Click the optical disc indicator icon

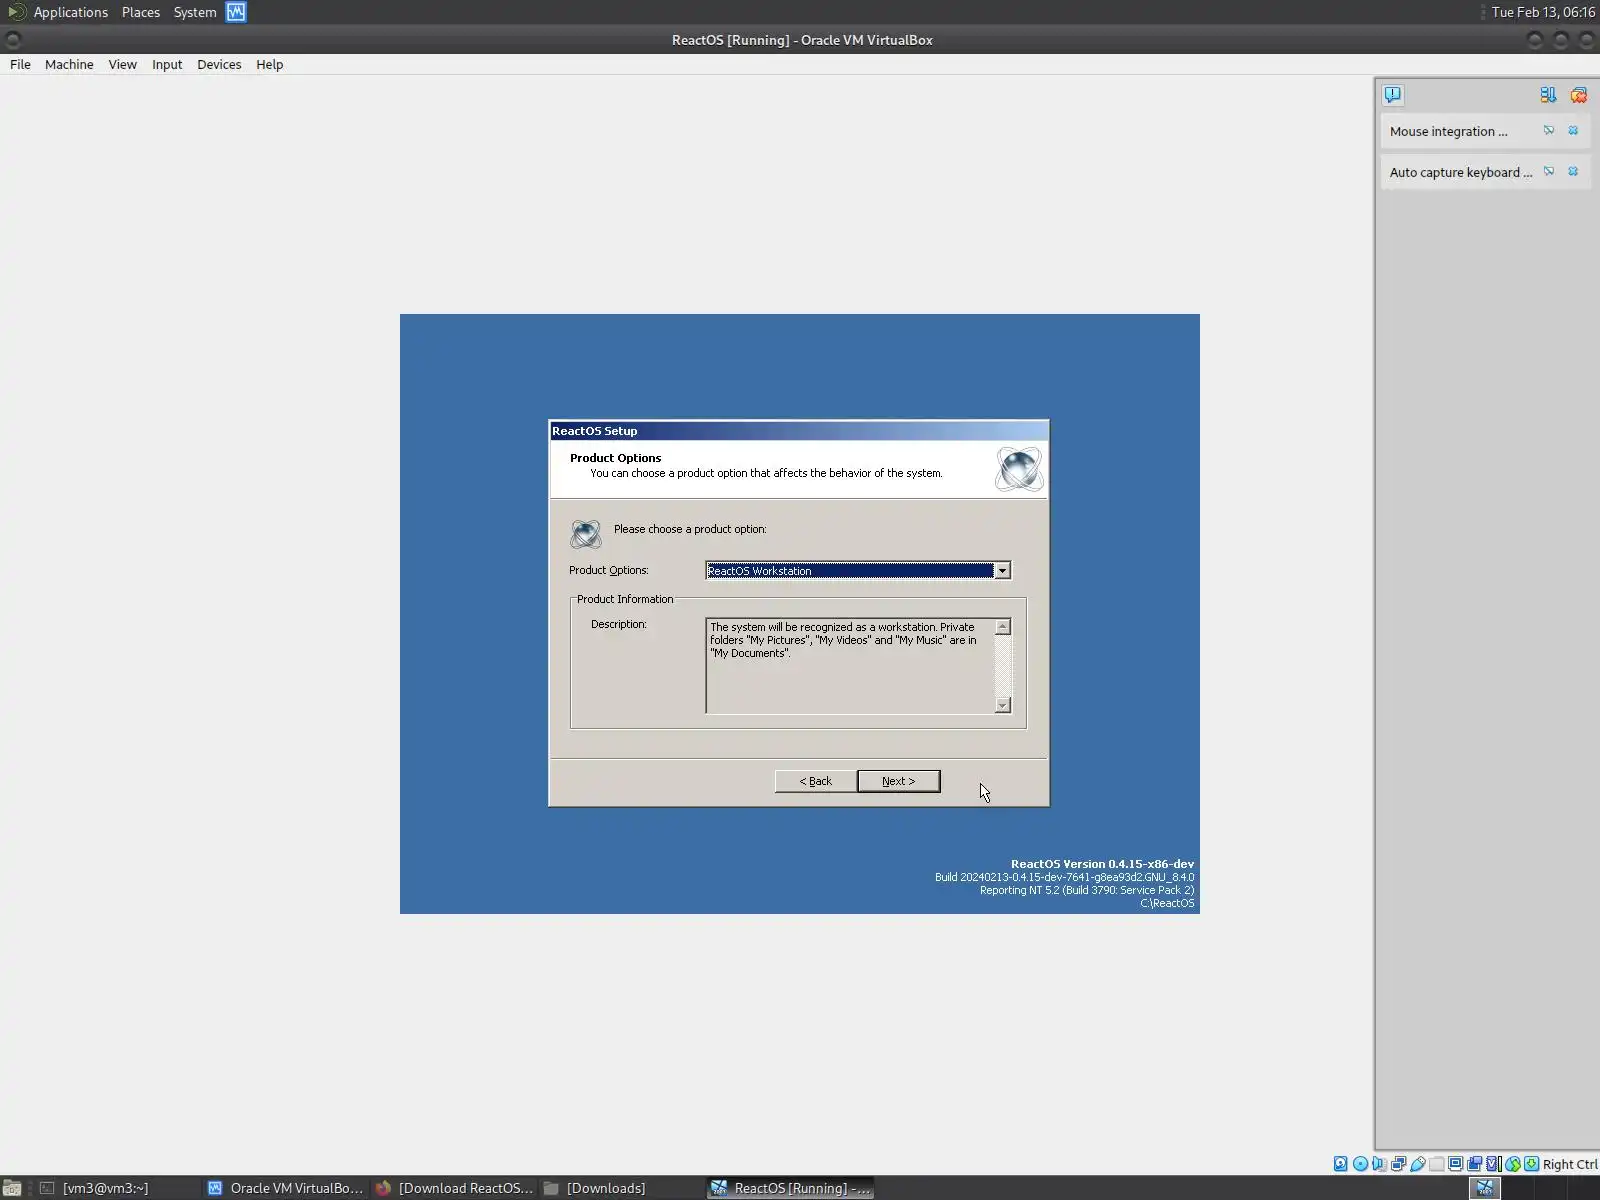point(1360,1164)
